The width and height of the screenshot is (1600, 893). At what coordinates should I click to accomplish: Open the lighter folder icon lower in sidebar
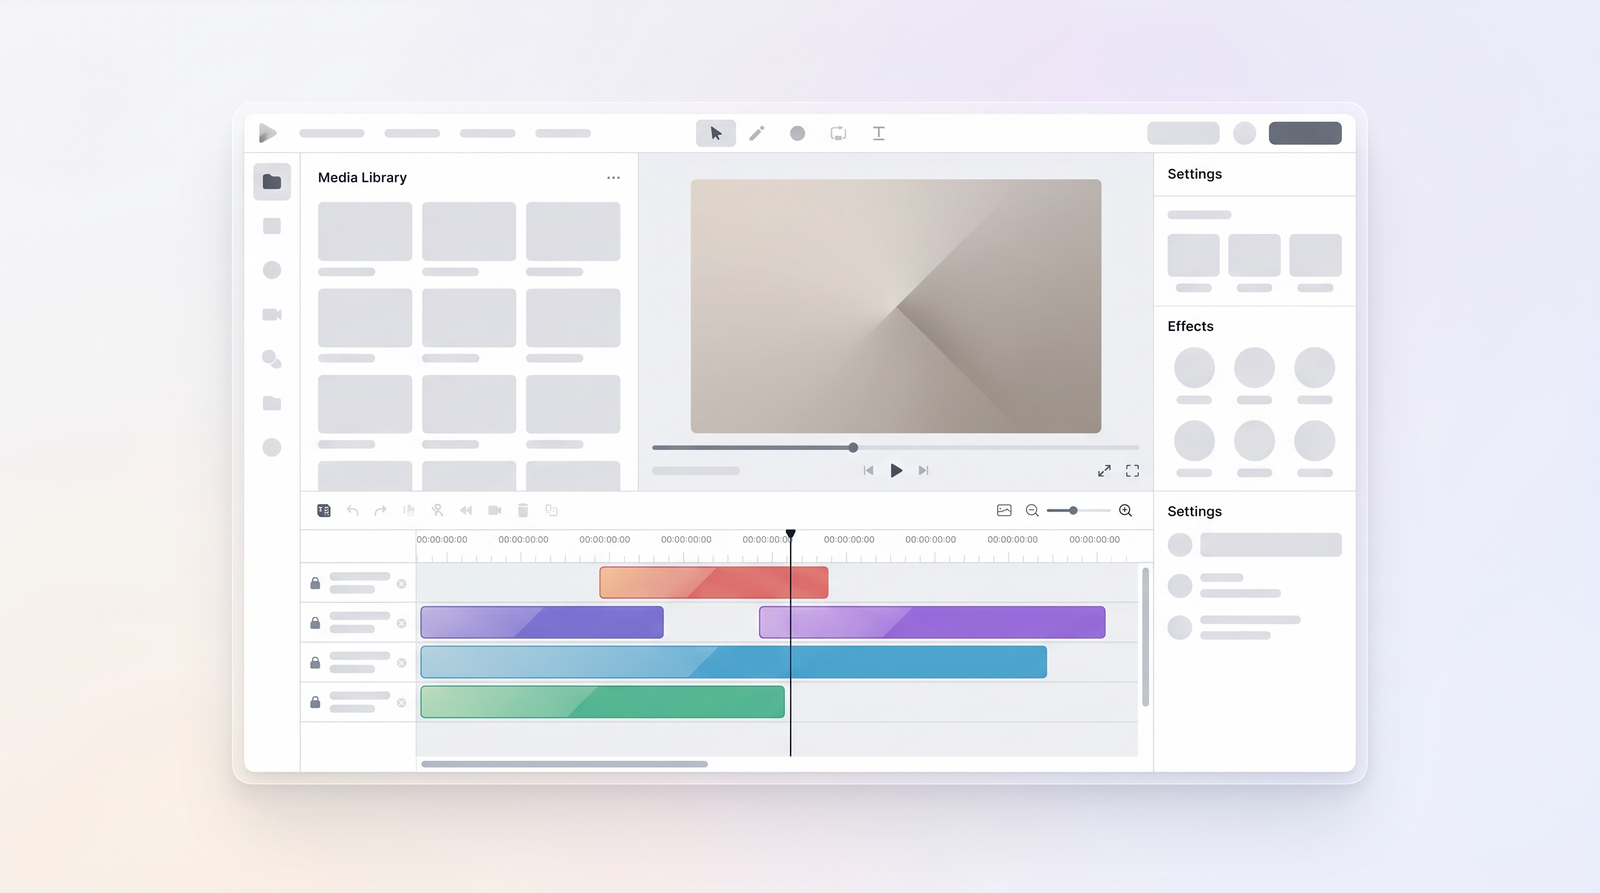click(x=272, y=403)
